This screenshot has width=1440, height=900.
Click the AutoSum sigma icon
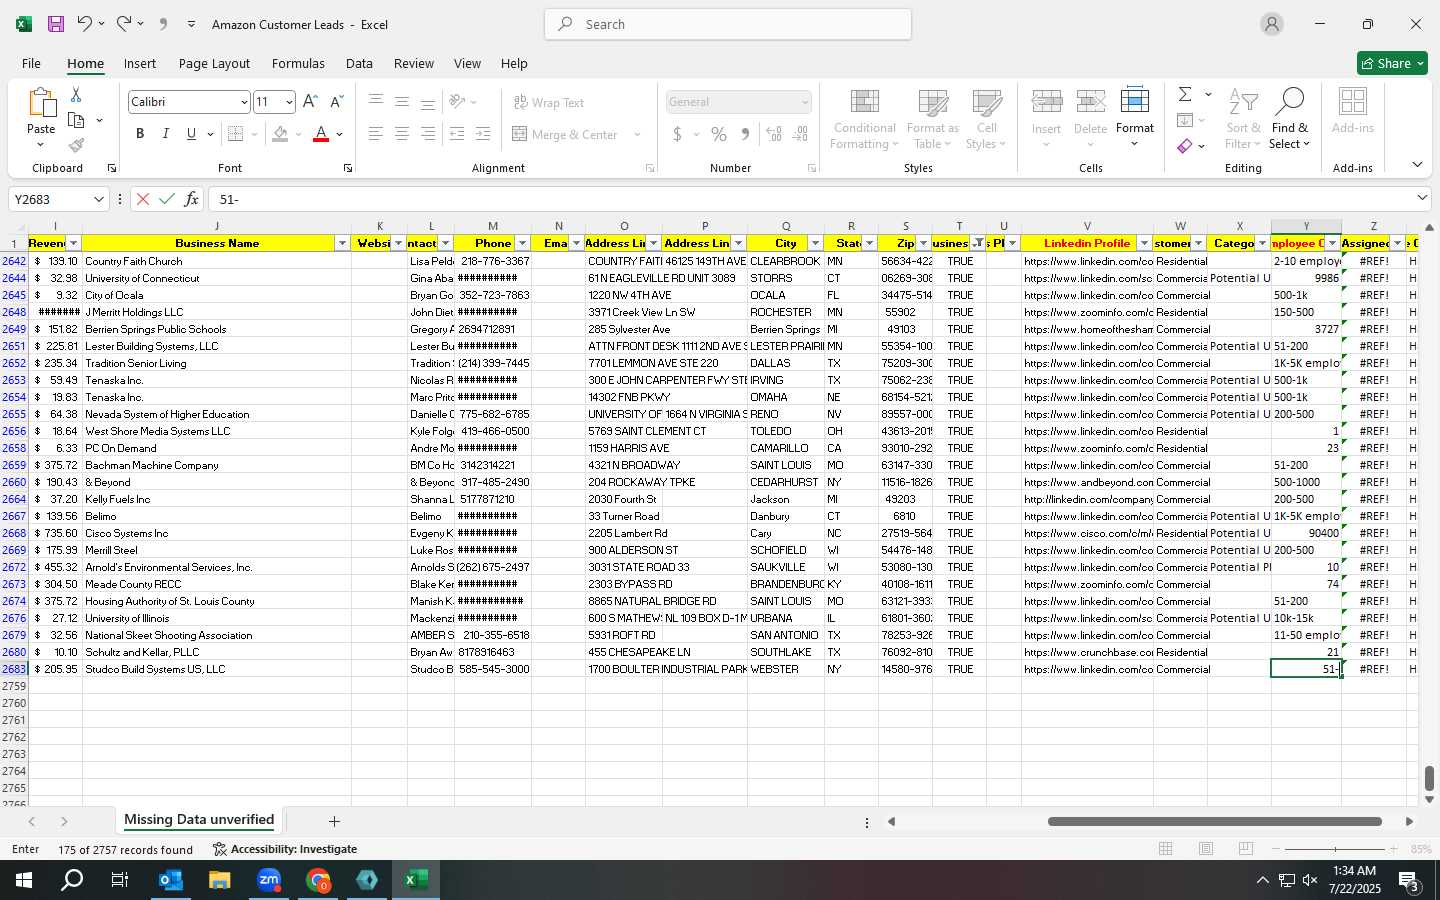[1185, 94]
